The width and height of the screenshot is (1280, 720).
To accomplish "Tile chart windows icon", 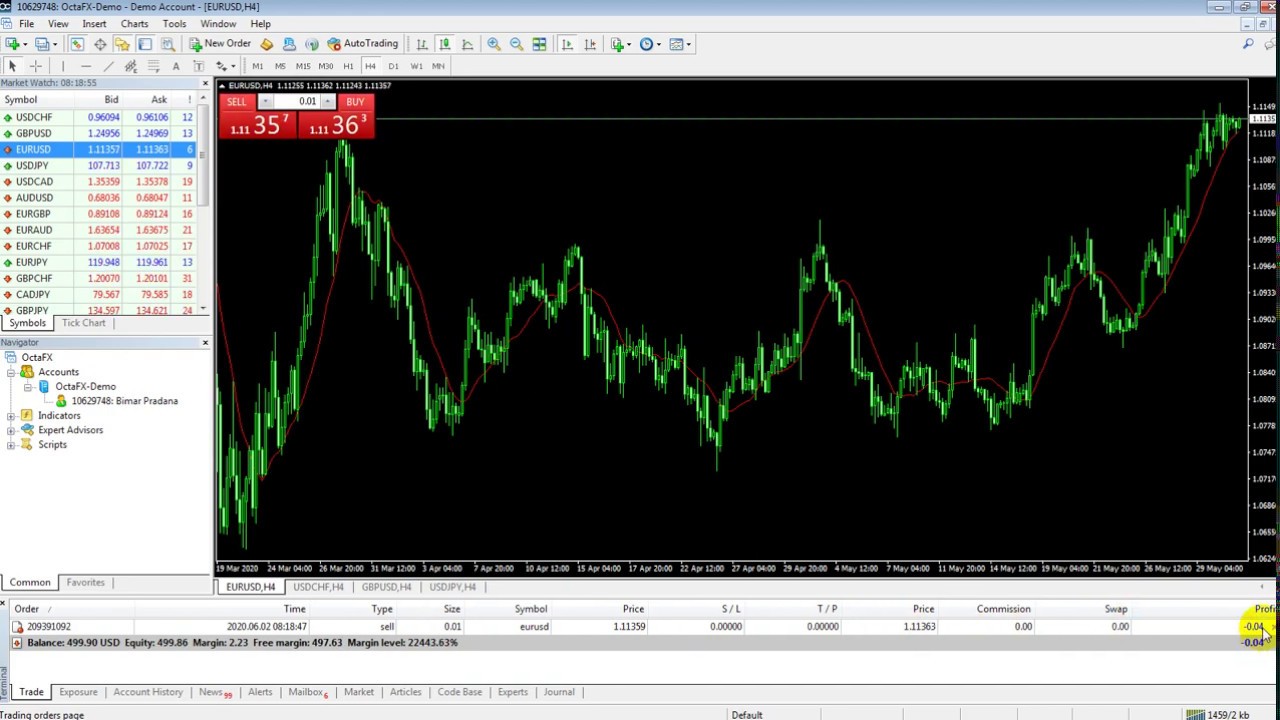I will [x=539, y=44].
